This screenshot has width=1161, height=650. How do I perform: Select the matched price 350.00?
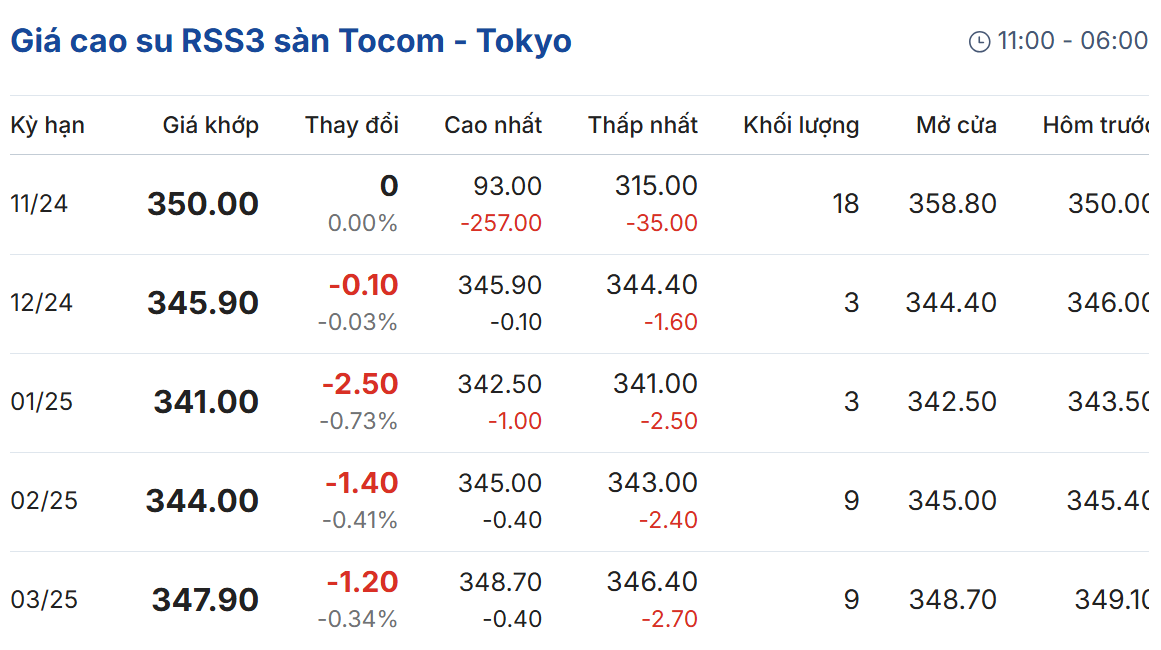[x=203, y=204]
